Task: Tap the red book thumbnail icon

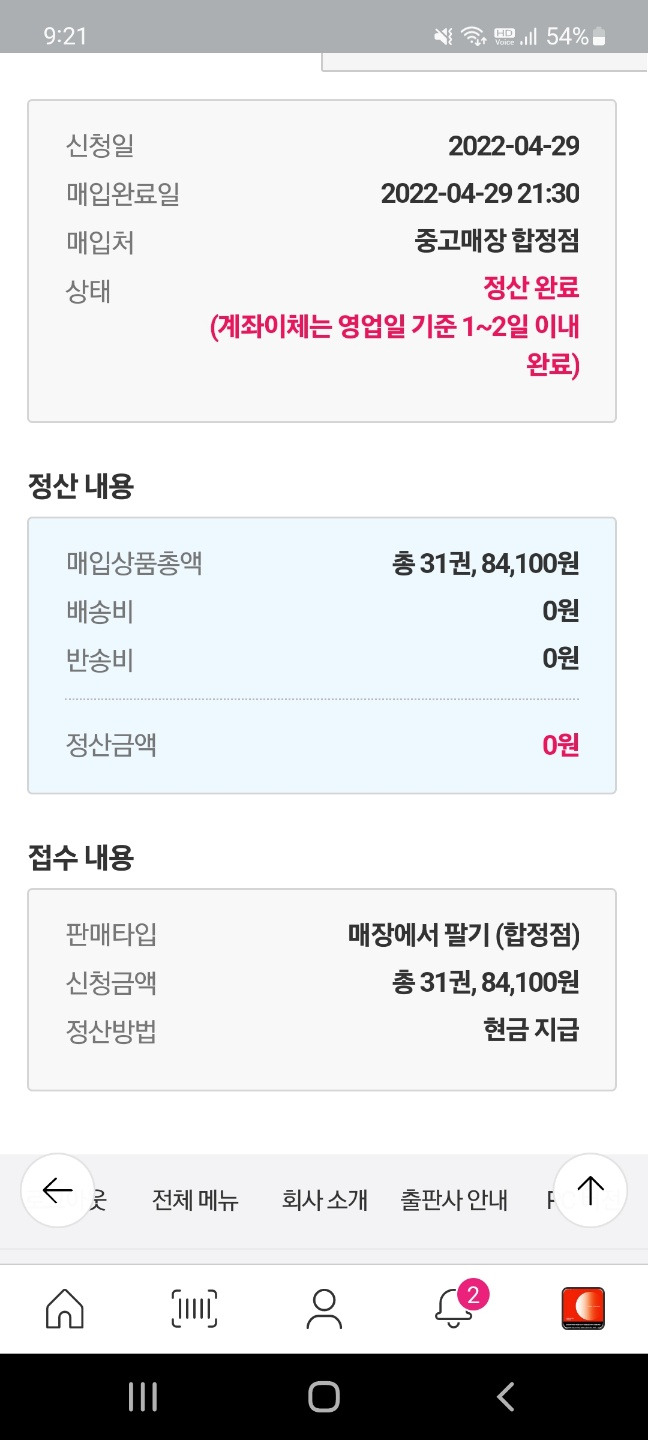Action: (x=583, y=1308)
